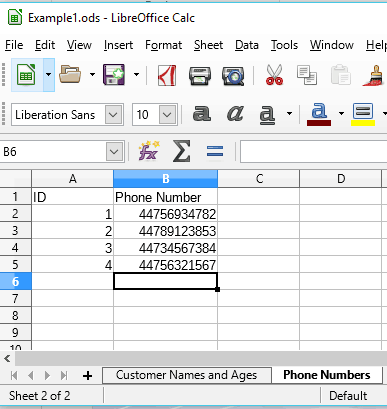Click the cell with 44734567384
Viewport: 387px width, 409px height.
[166, 248]
